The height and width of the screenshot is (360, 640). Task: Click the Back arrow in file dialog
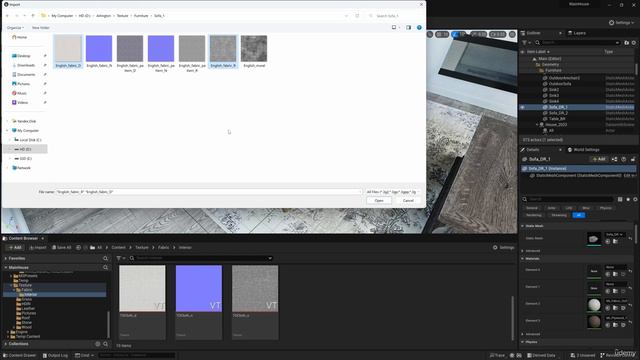click(7, 16)
